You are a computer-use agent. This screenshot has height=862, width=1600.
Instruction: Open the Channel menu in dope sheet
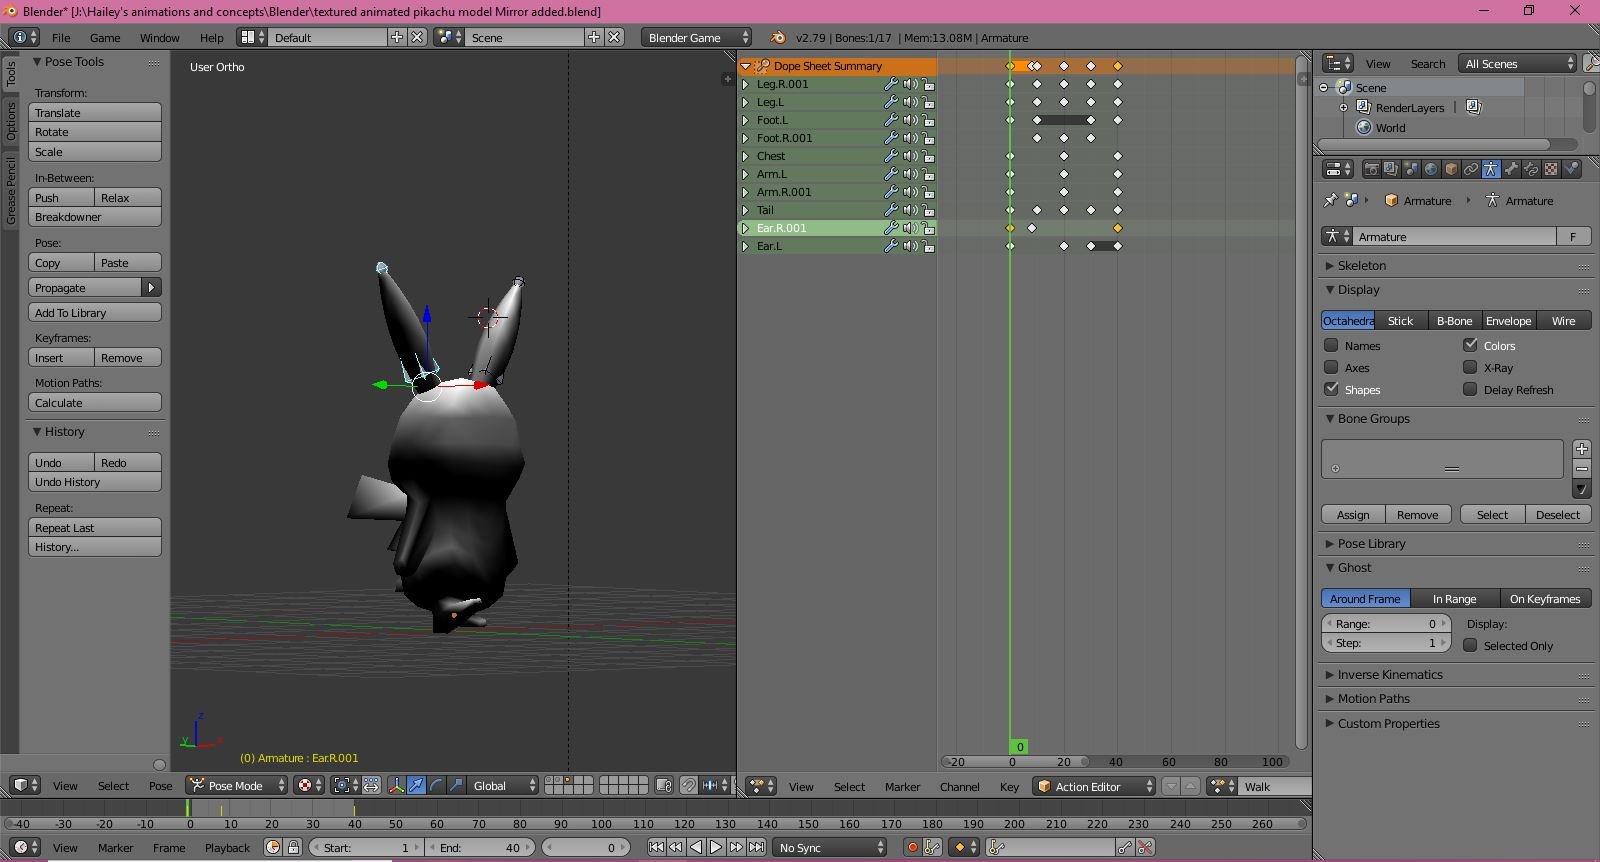(959, 787)
